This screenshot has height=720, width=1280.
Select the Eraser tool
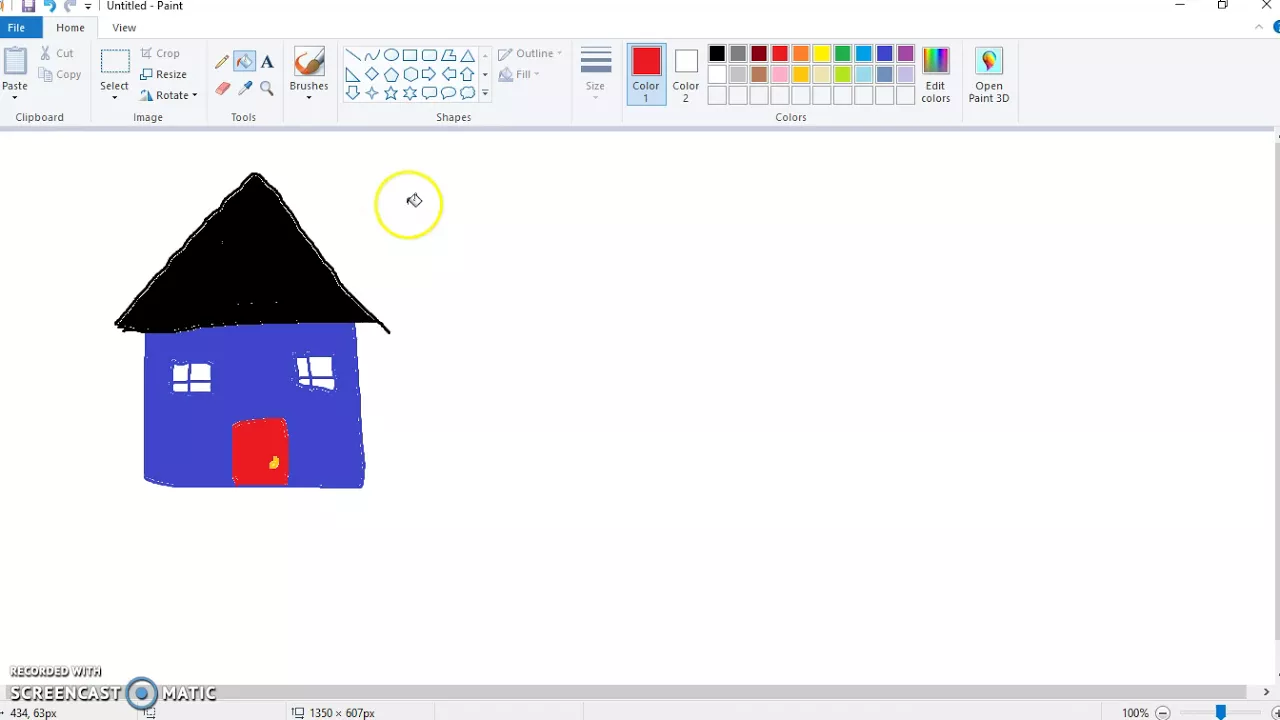pos(222,88)
